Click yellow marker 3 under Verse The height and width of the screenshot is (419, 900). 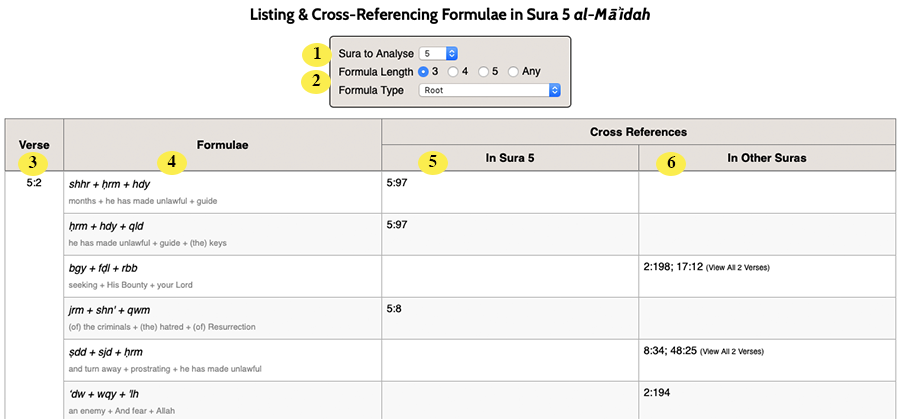[32, 162]
